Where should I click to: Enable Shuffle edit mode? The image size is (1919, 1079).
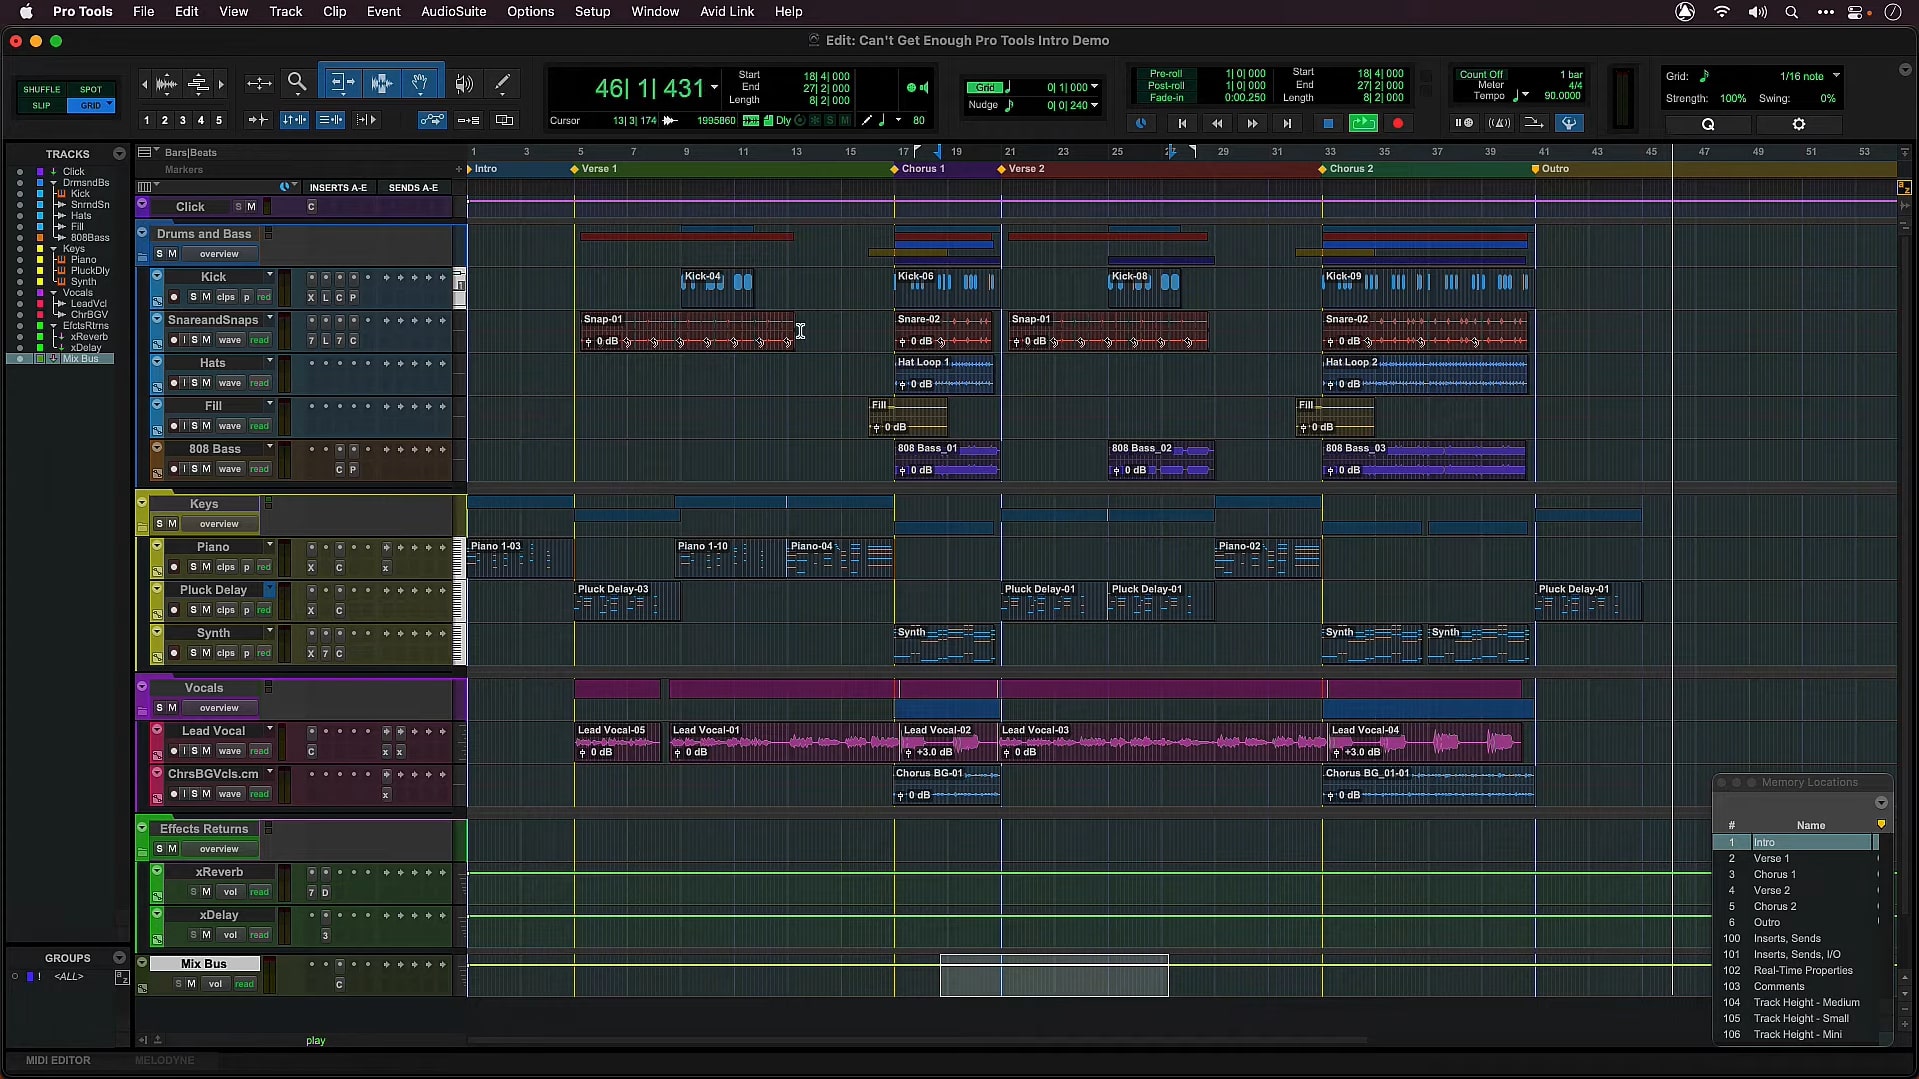point(41,89)
